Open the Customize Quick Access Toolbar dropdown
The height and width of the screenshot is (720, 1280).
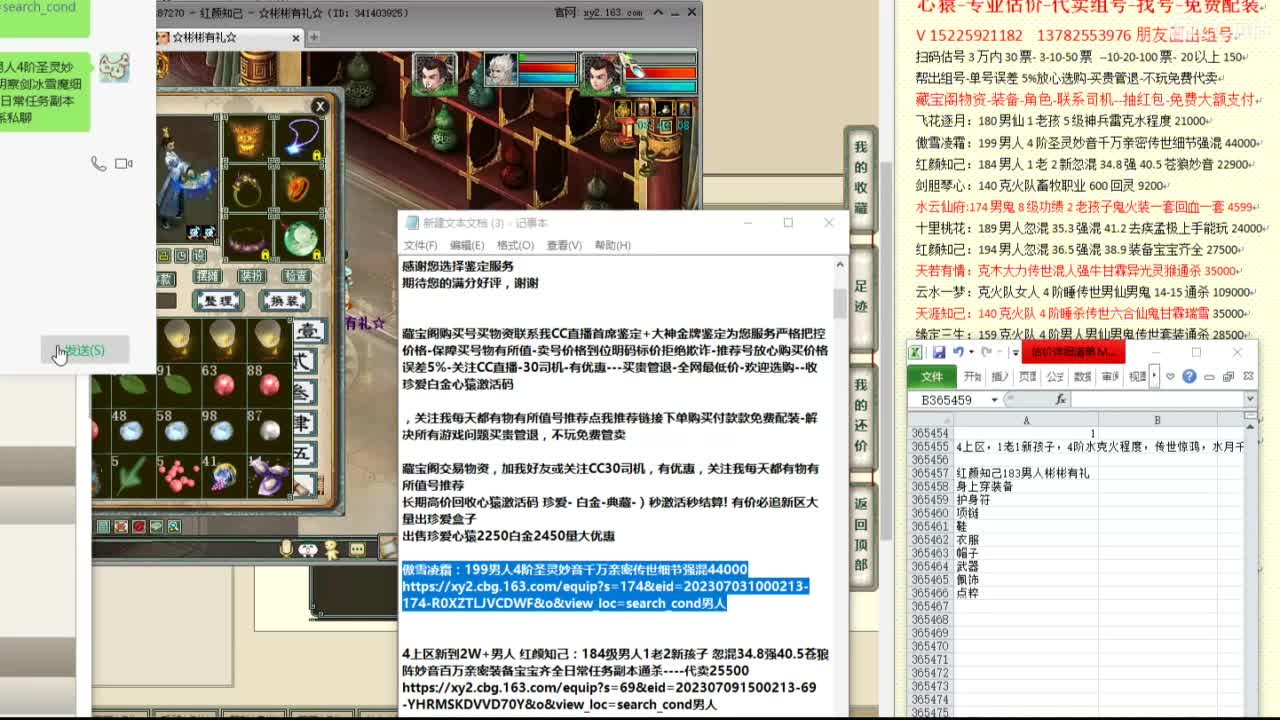pos(1013,352)
